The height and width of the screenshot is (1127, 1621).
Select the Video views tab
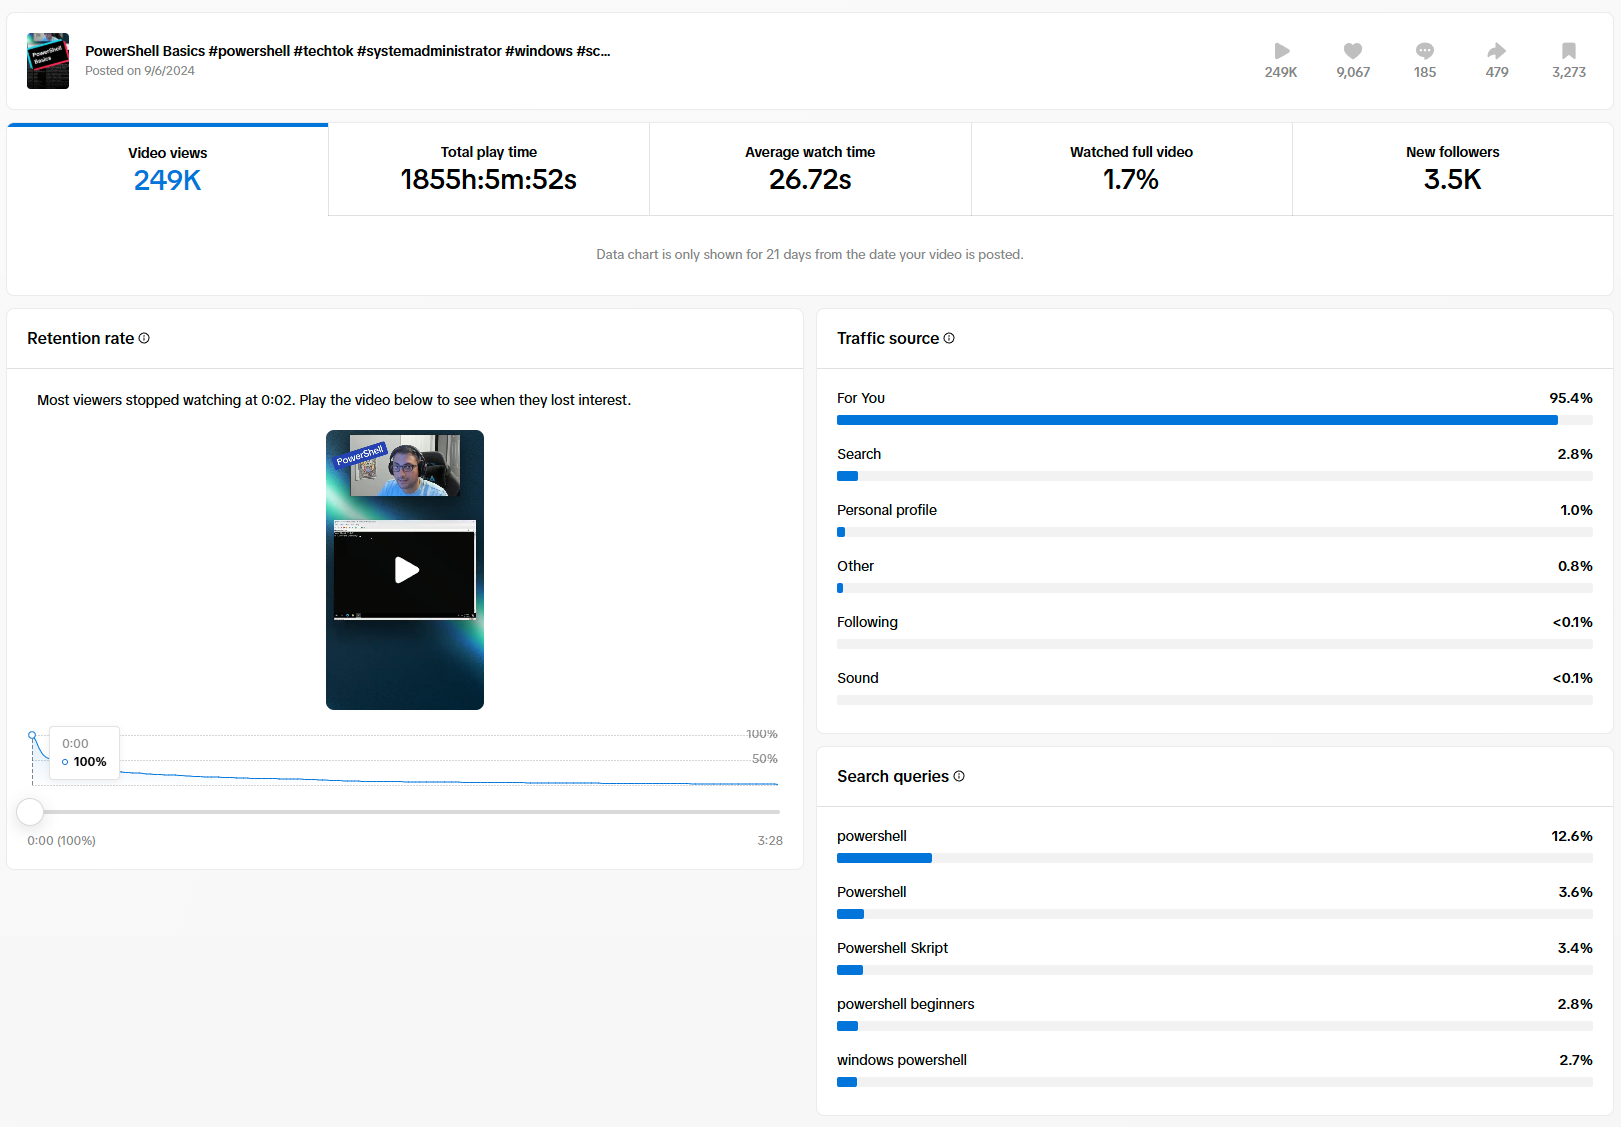pos(168,169)
